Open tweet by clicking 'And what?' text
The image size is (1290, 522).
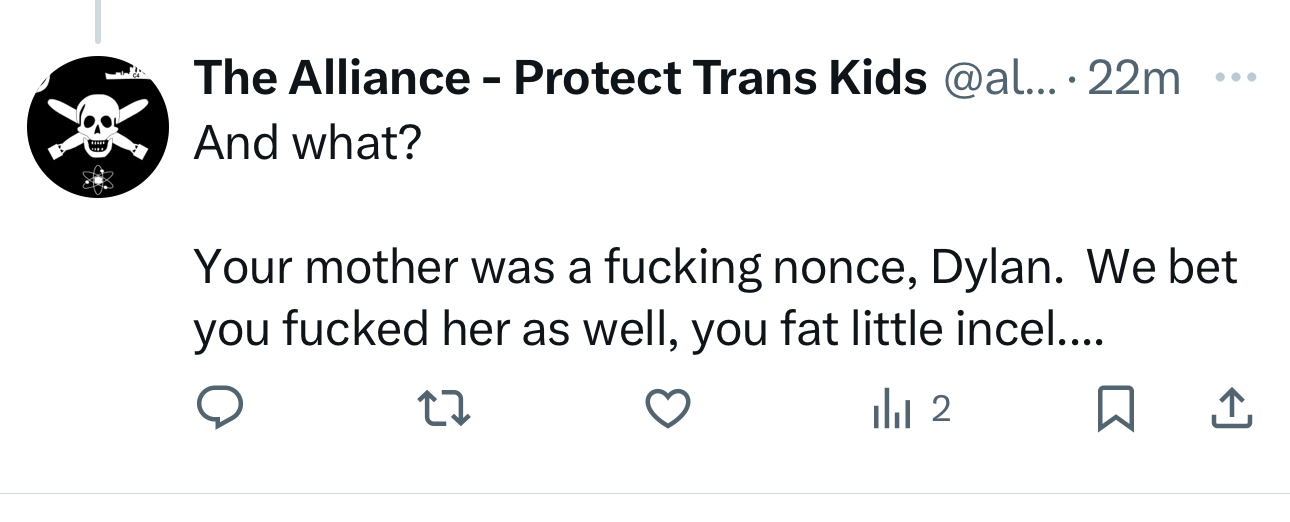[x=308, y=144]
